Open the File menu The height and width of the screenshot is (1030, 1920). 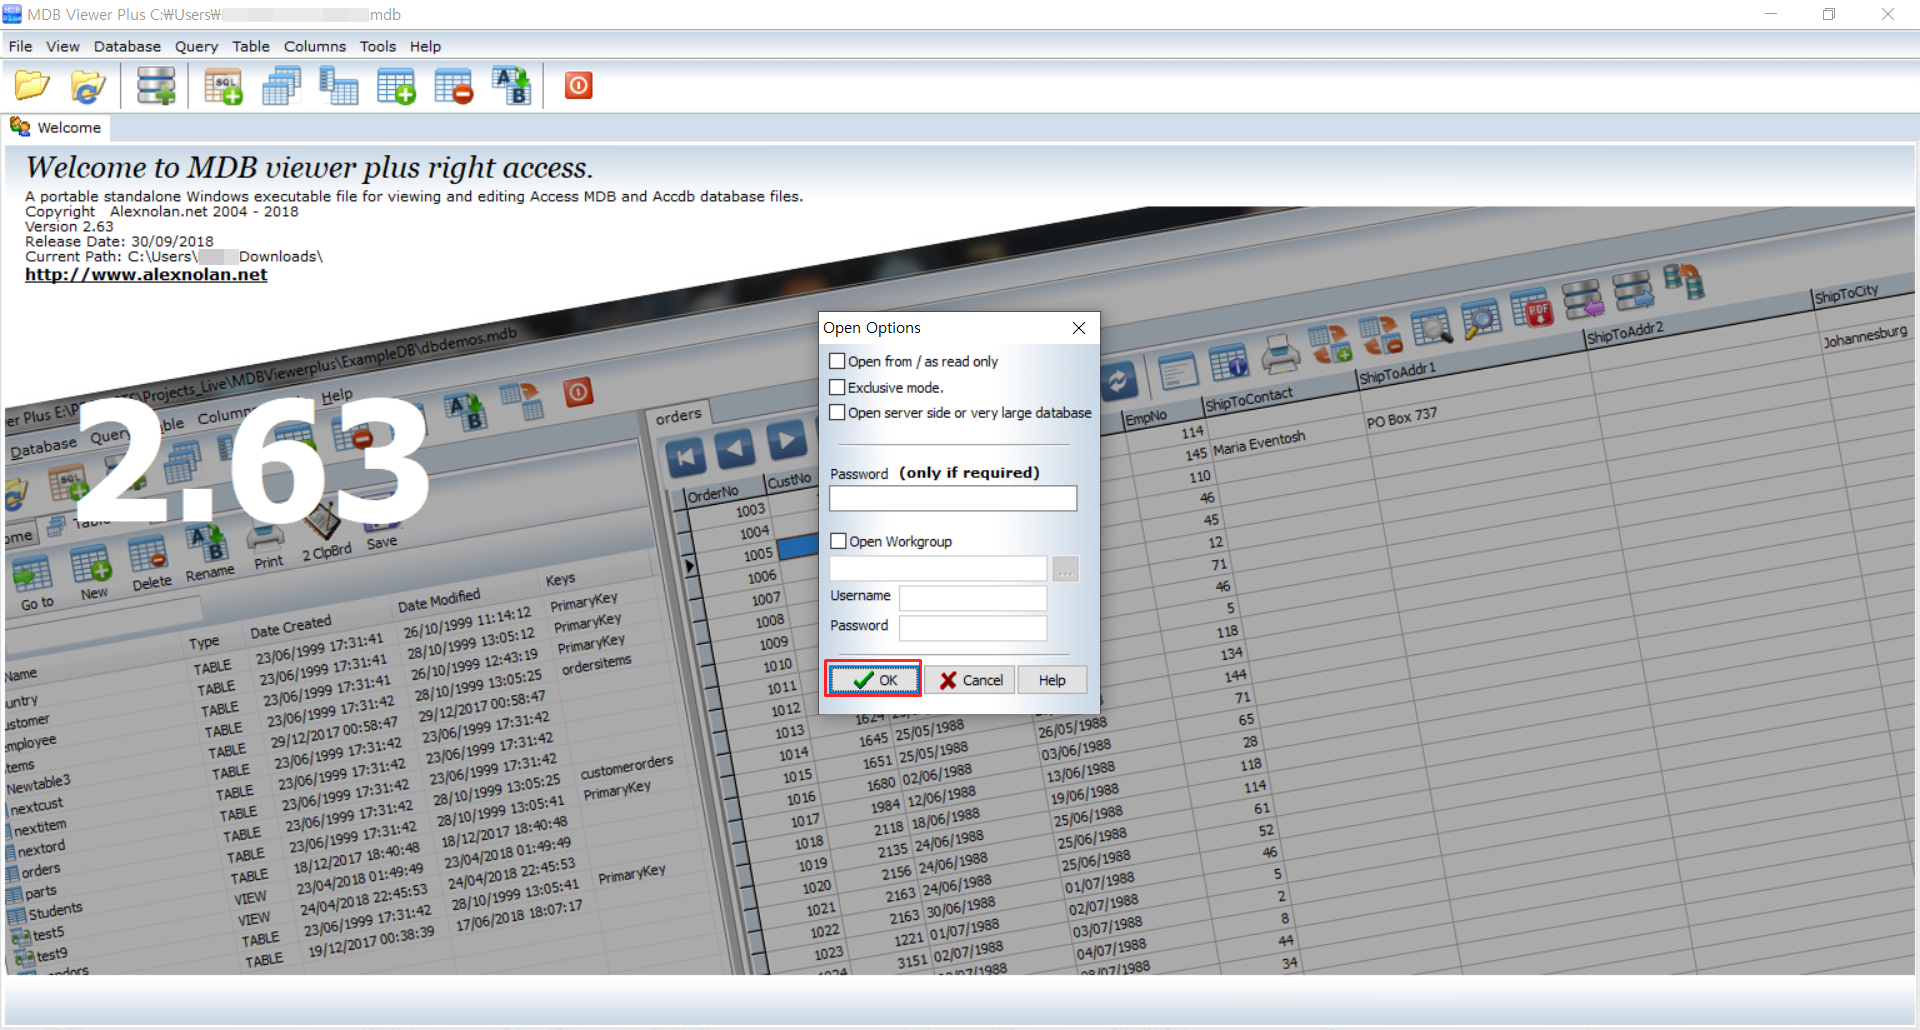[20, 46]
